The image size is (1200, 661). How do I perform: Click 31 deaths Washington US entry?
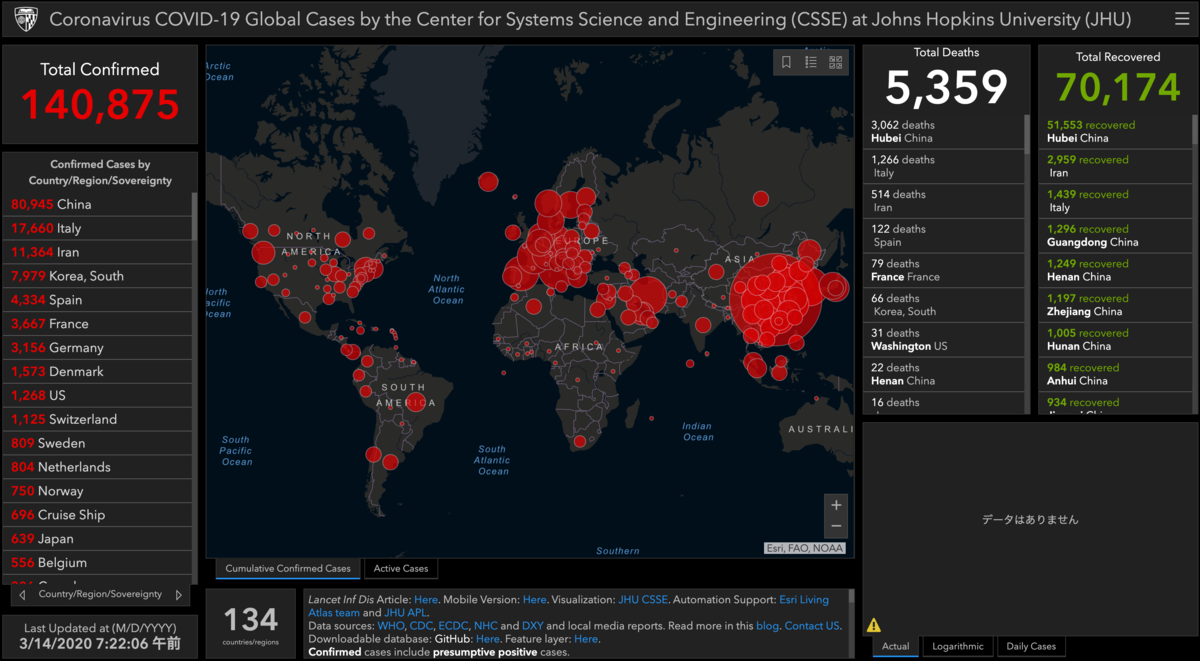(x=943, y=340)
